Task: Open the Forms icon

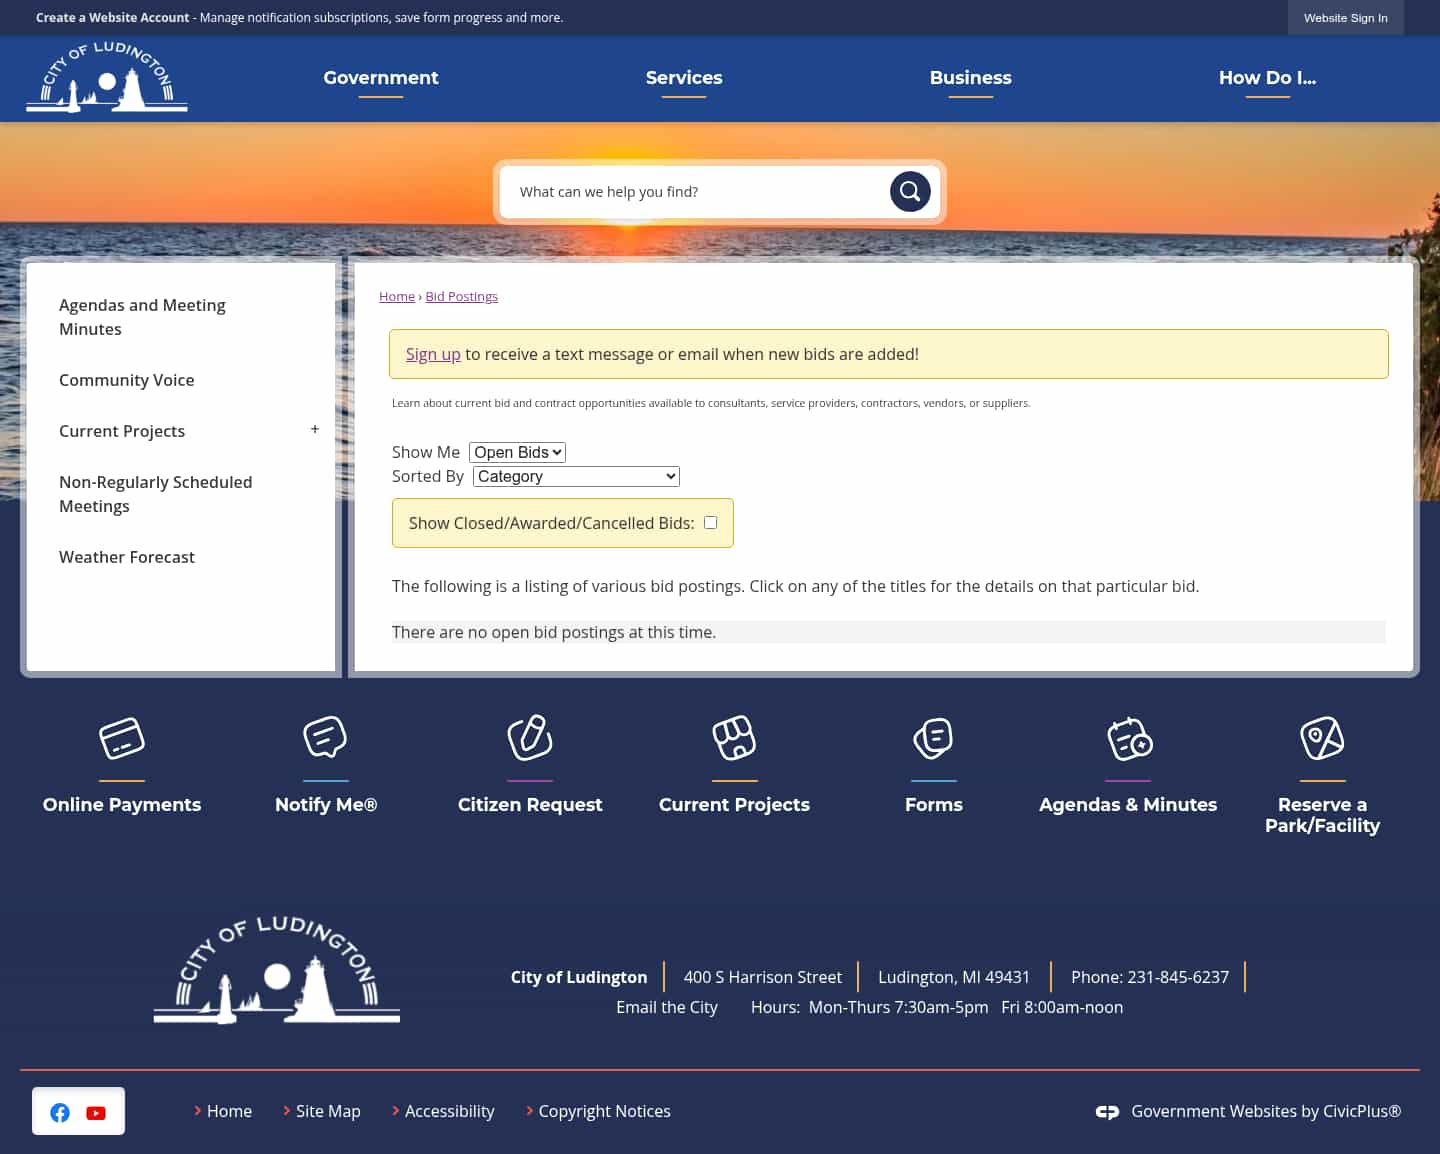Action: (934, 739)
